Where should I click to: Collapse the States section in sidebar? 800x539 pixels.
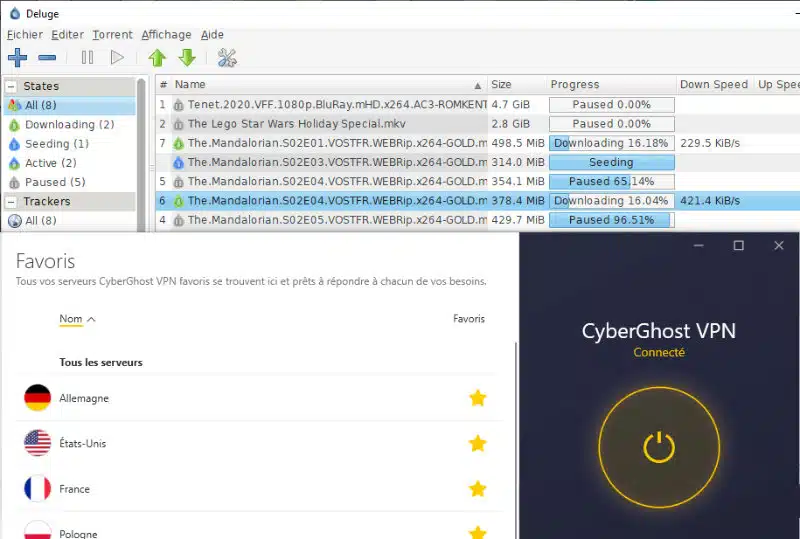(11, 86)
